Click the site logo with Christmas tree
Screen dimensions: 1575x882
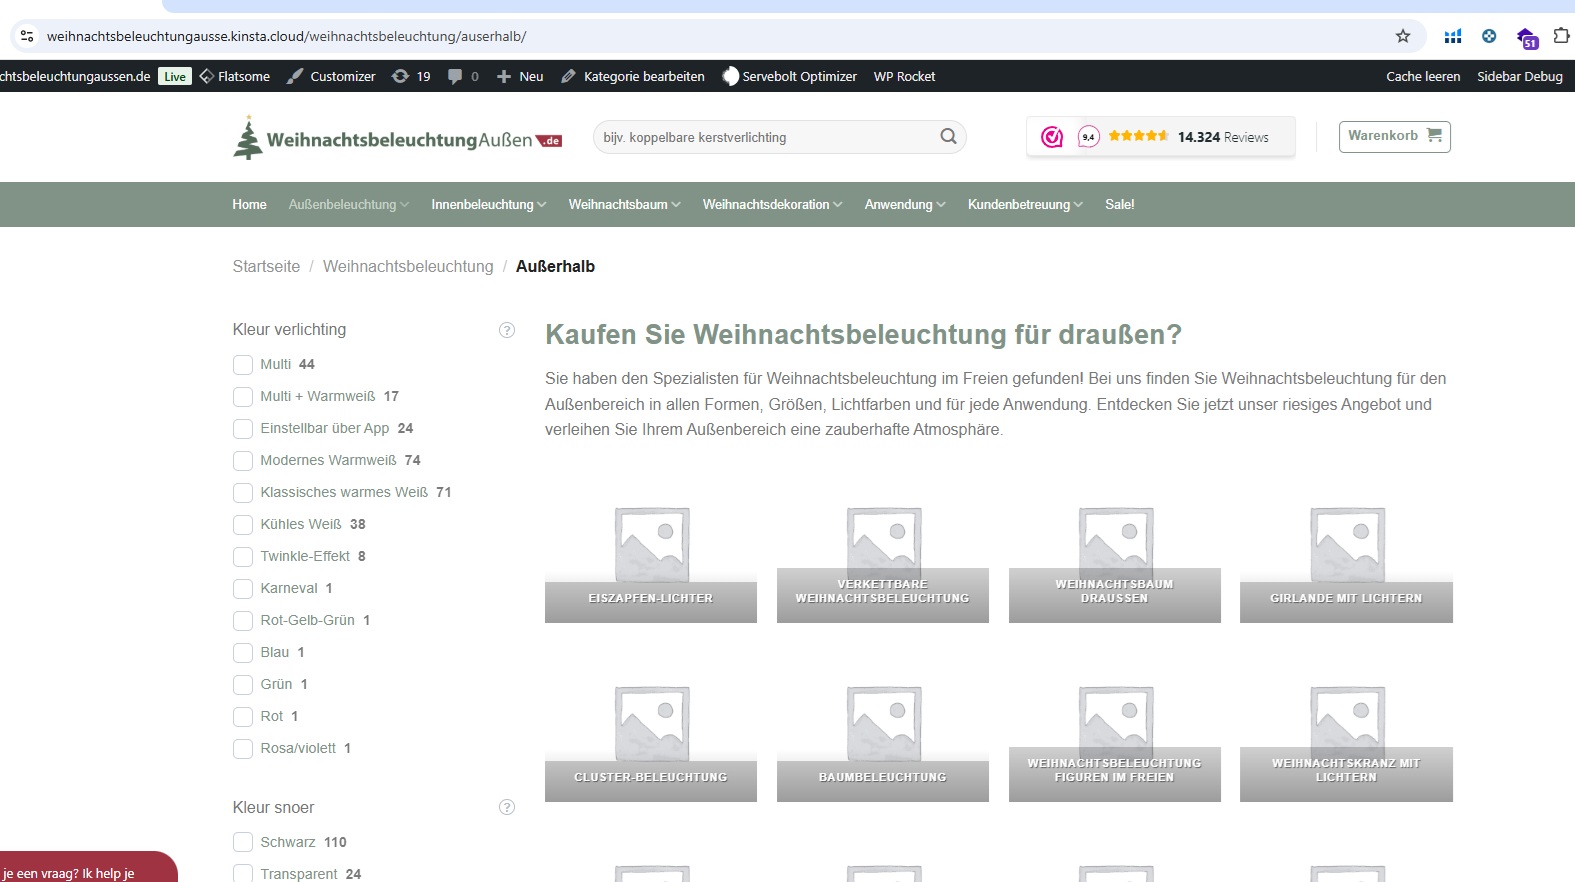[x=397, y=138]
